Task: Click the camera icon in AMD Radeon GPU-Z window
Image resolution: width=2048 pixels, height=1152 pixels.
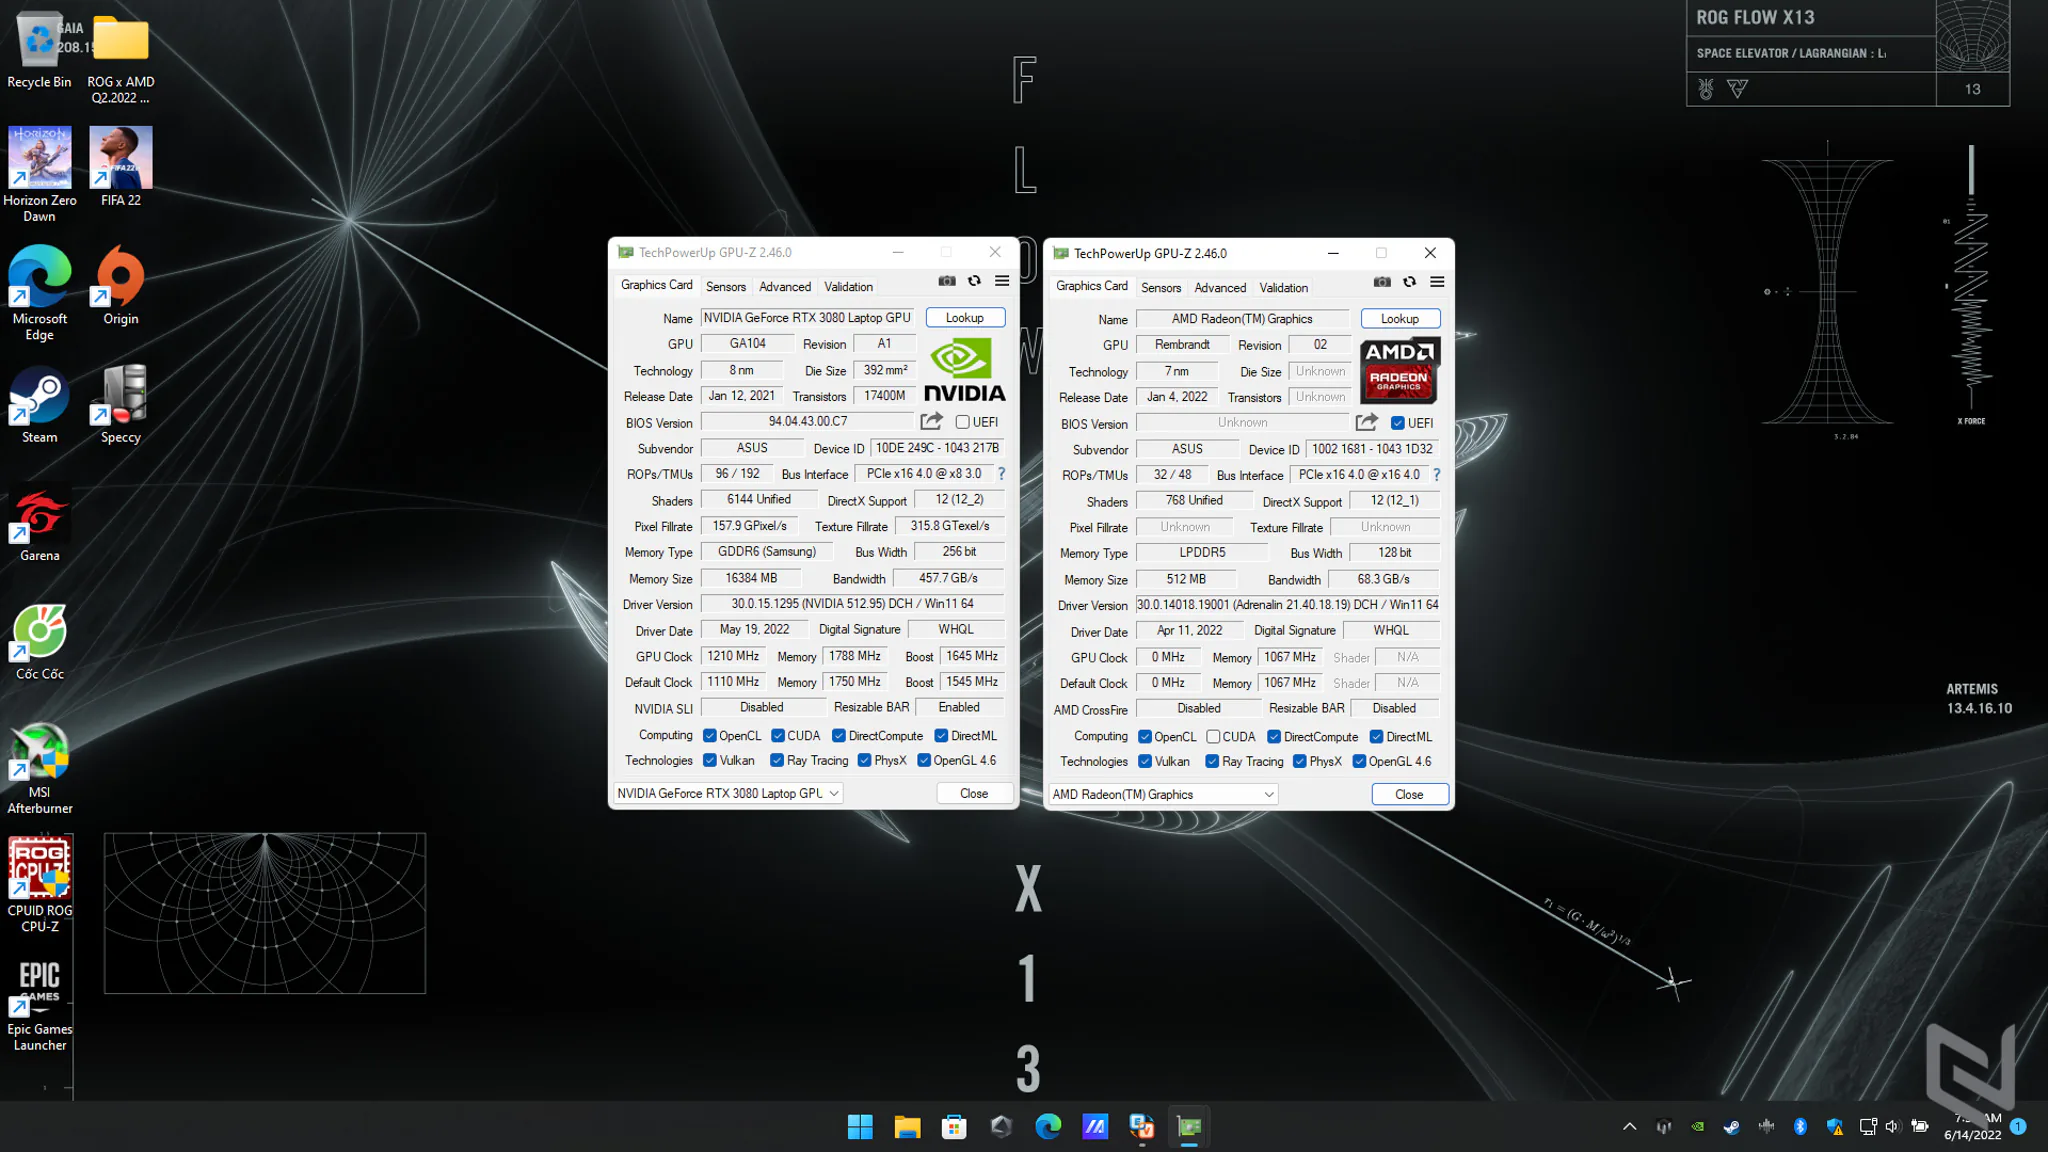Action: coord(1382,282)
